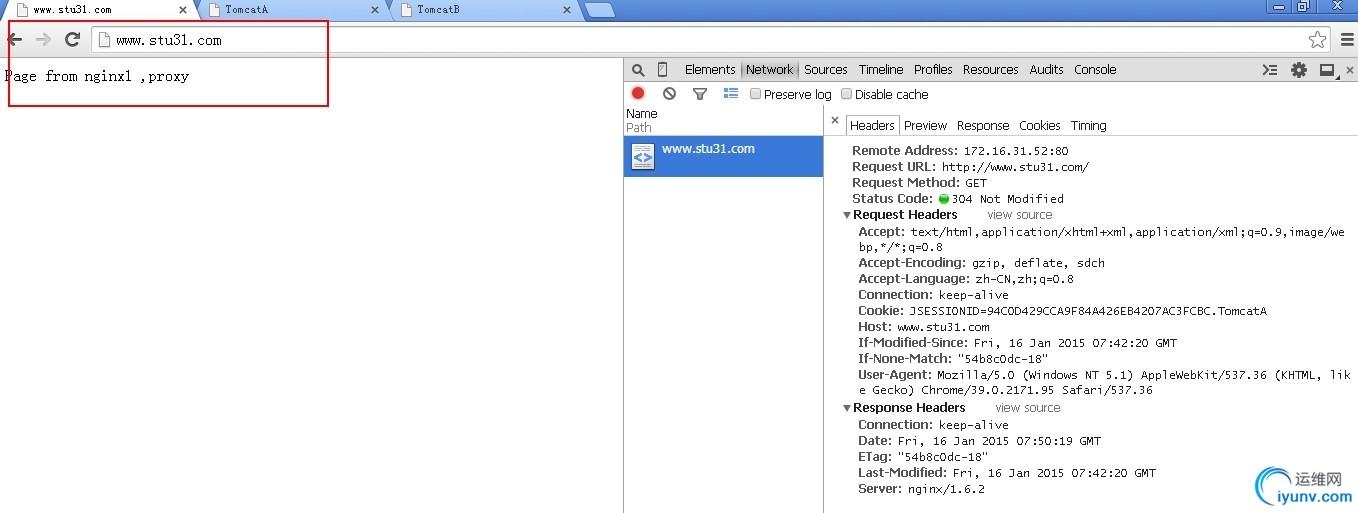Open the Sources DevTools panel
This screenshot has height=513, width=1358.
coord(826,70)
